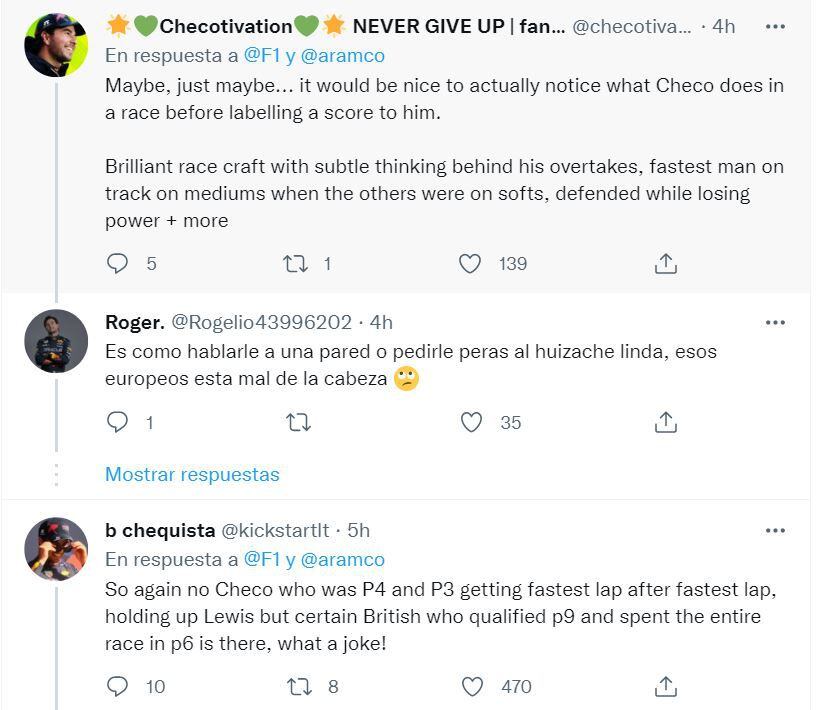Viewport: 816px width, 710px height.
Task: Reply to b chequista's tweet
Action: point(118,686)
